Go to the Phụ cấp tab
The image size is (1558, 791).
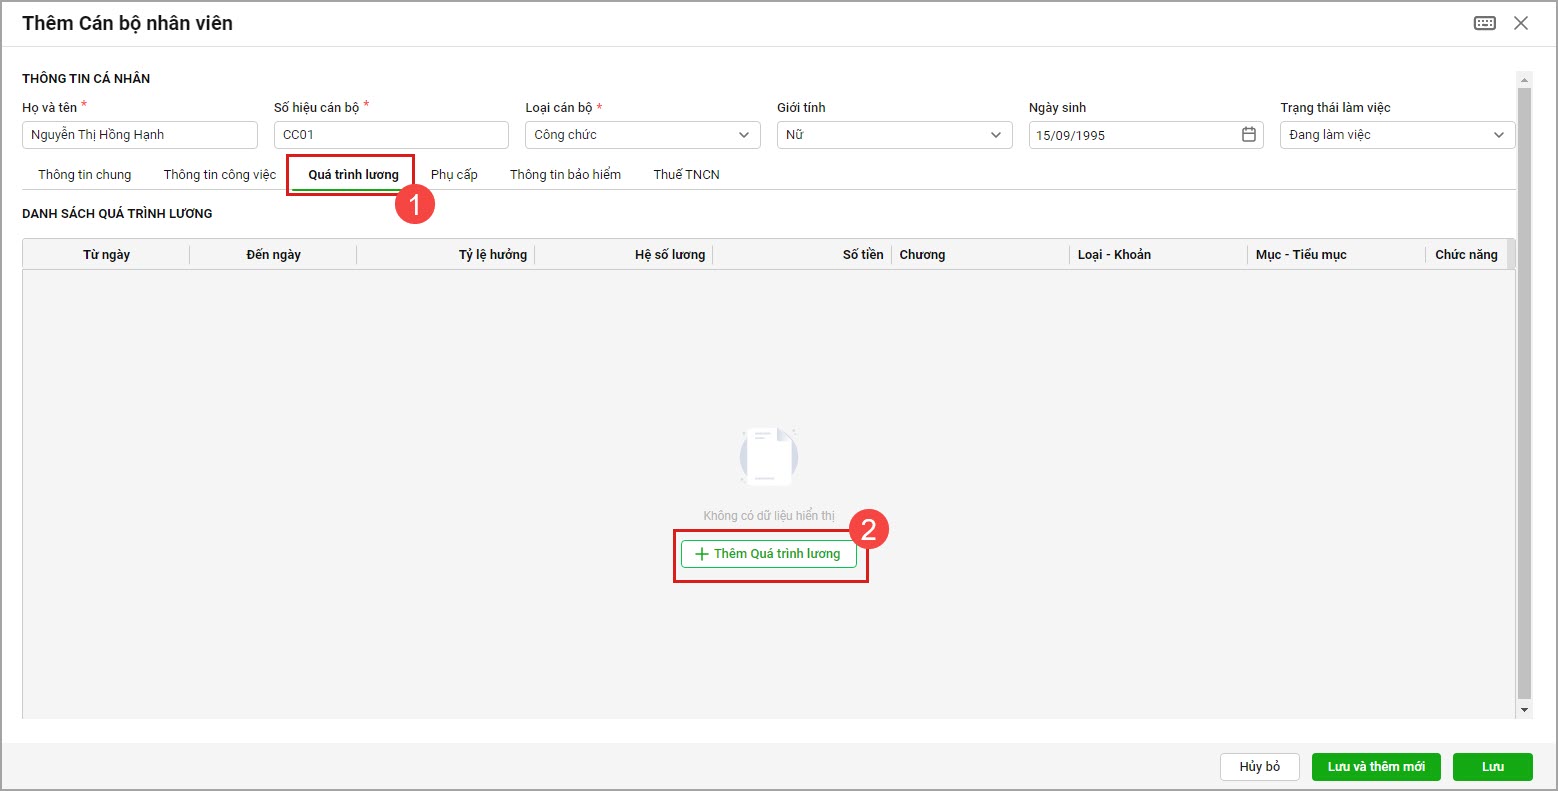(454, 175)
